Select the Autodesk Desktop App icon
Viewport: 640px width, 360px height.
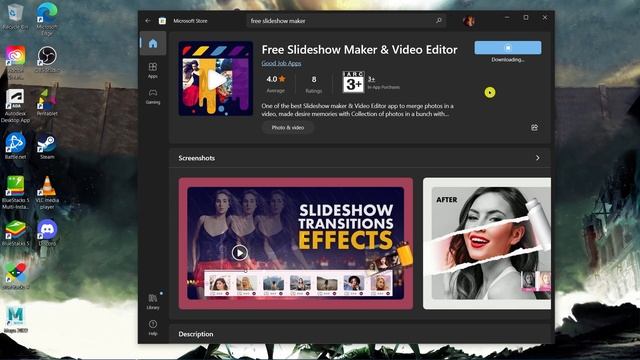(16, 106)
